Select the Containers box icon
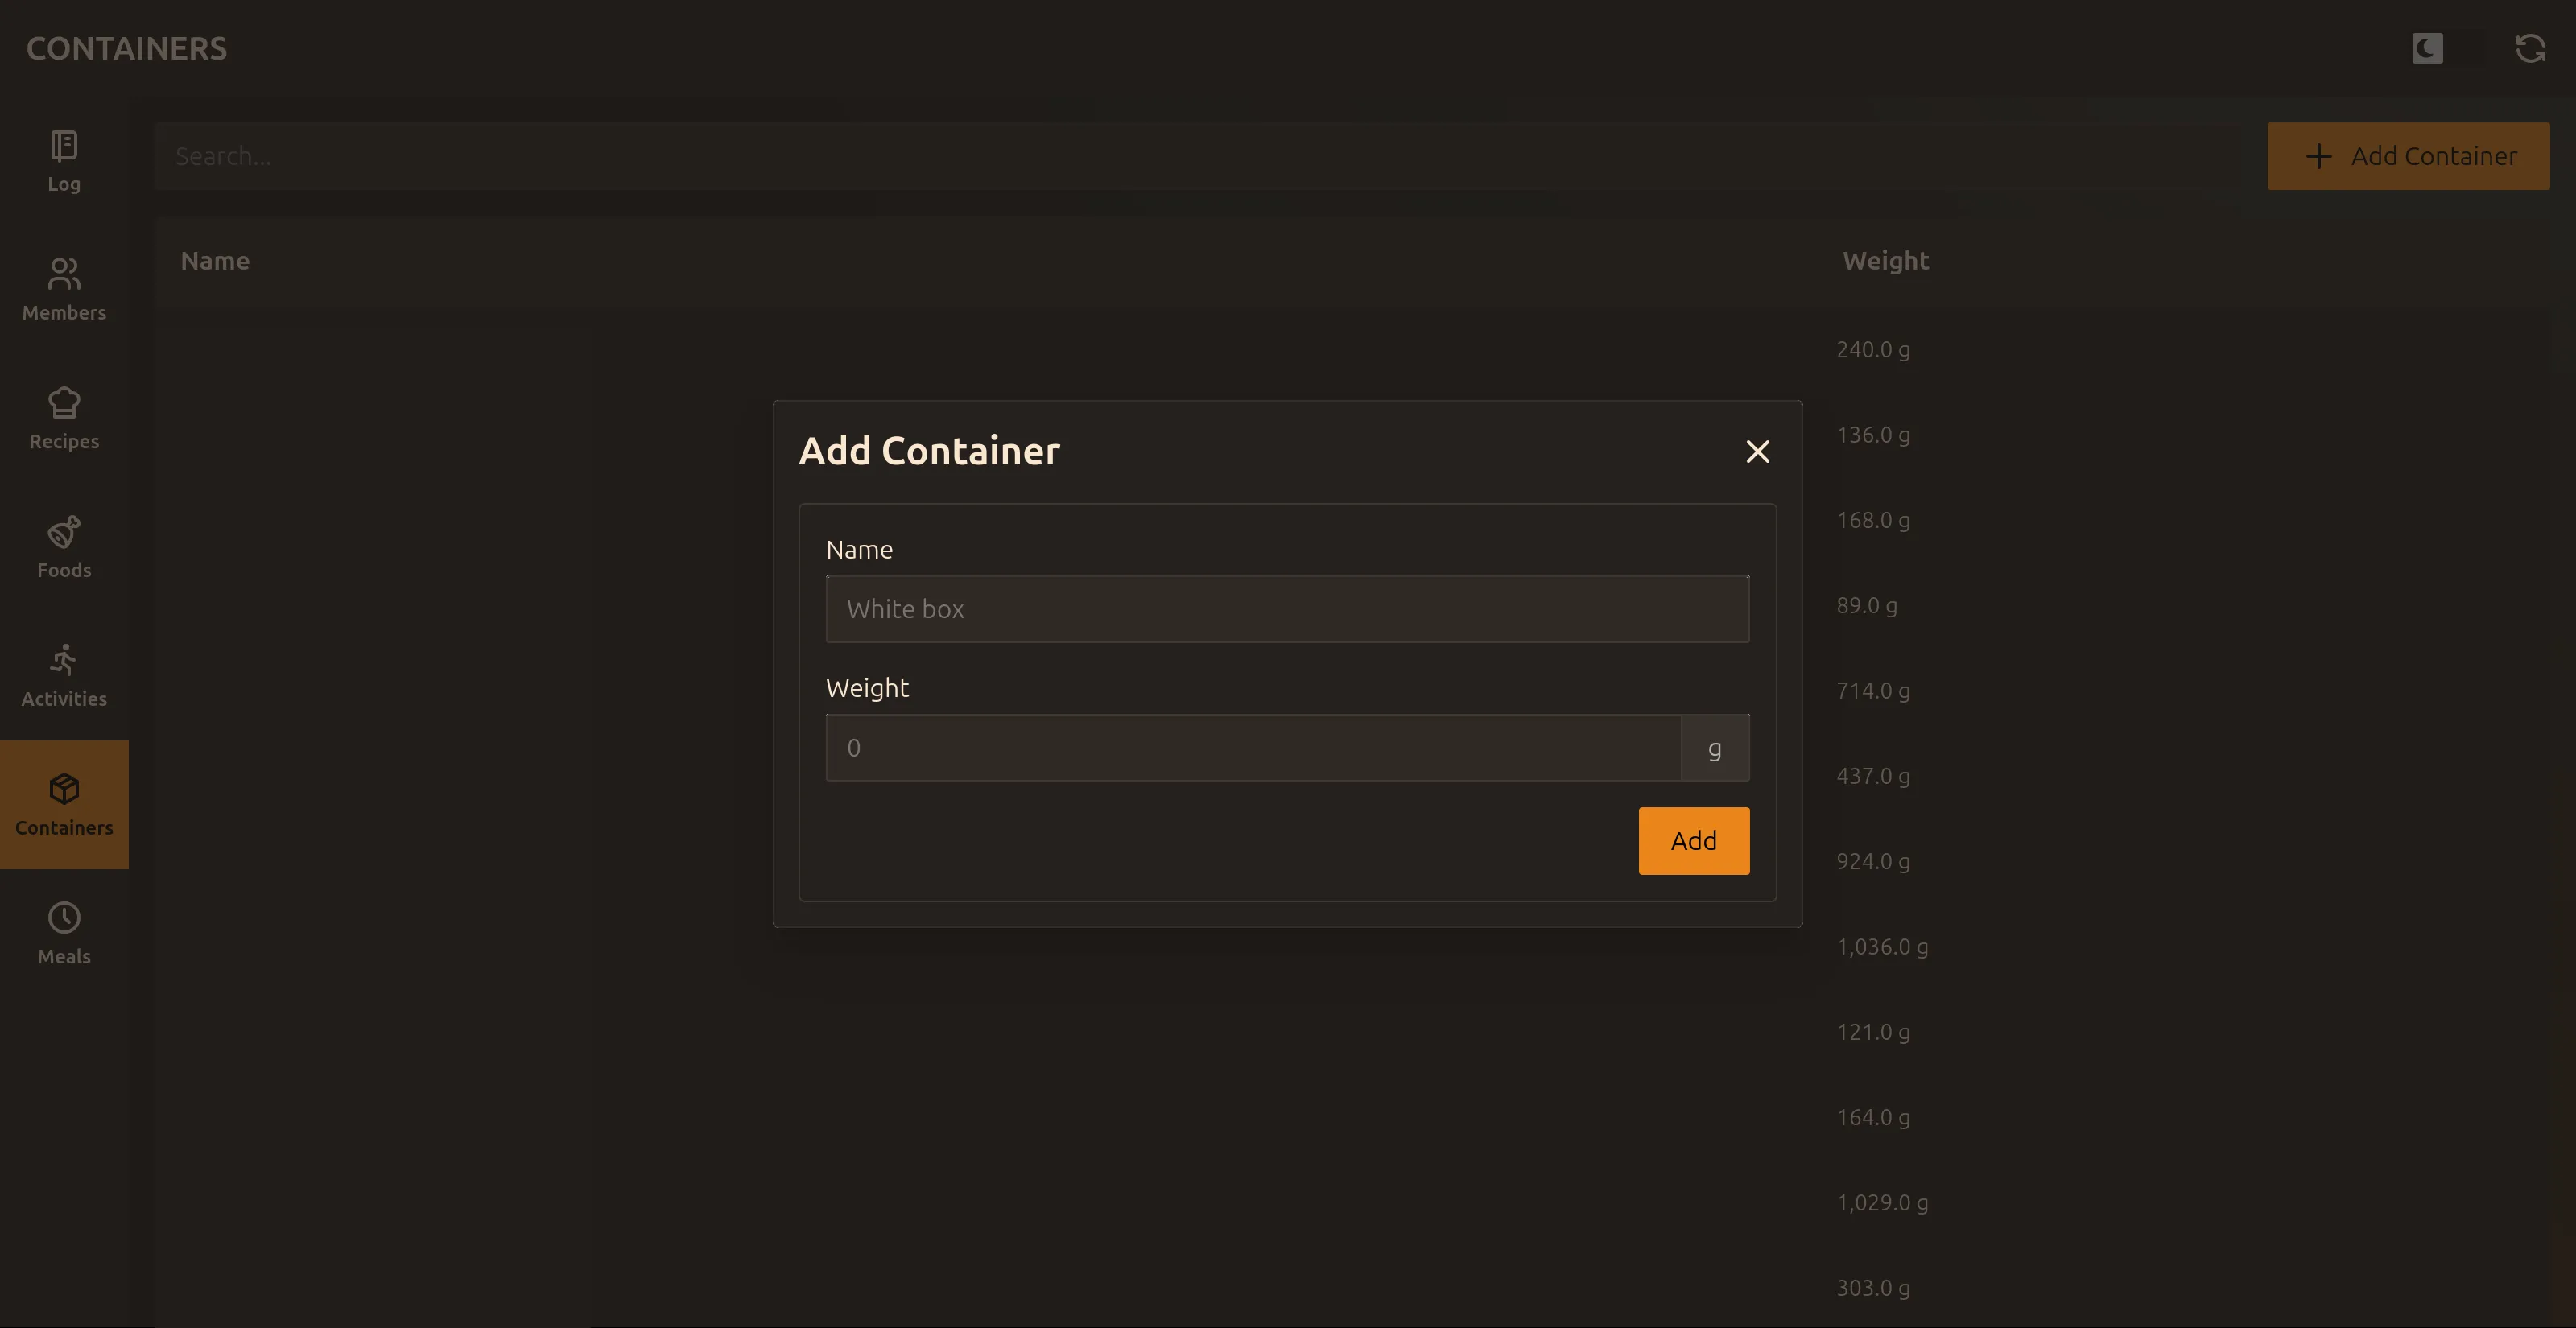 coord(63,789)
